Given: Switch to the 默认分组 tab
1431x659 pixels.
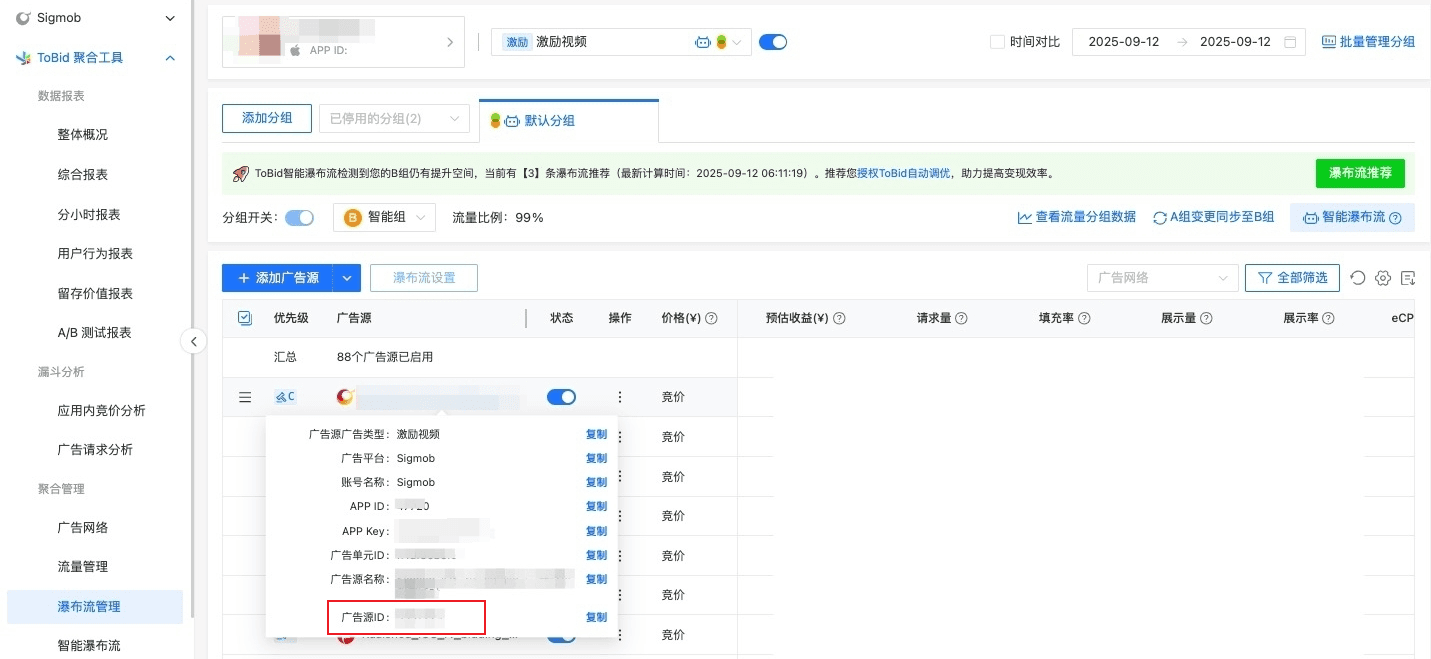Looking at the screenshot, I should click(x=569, y=121).
